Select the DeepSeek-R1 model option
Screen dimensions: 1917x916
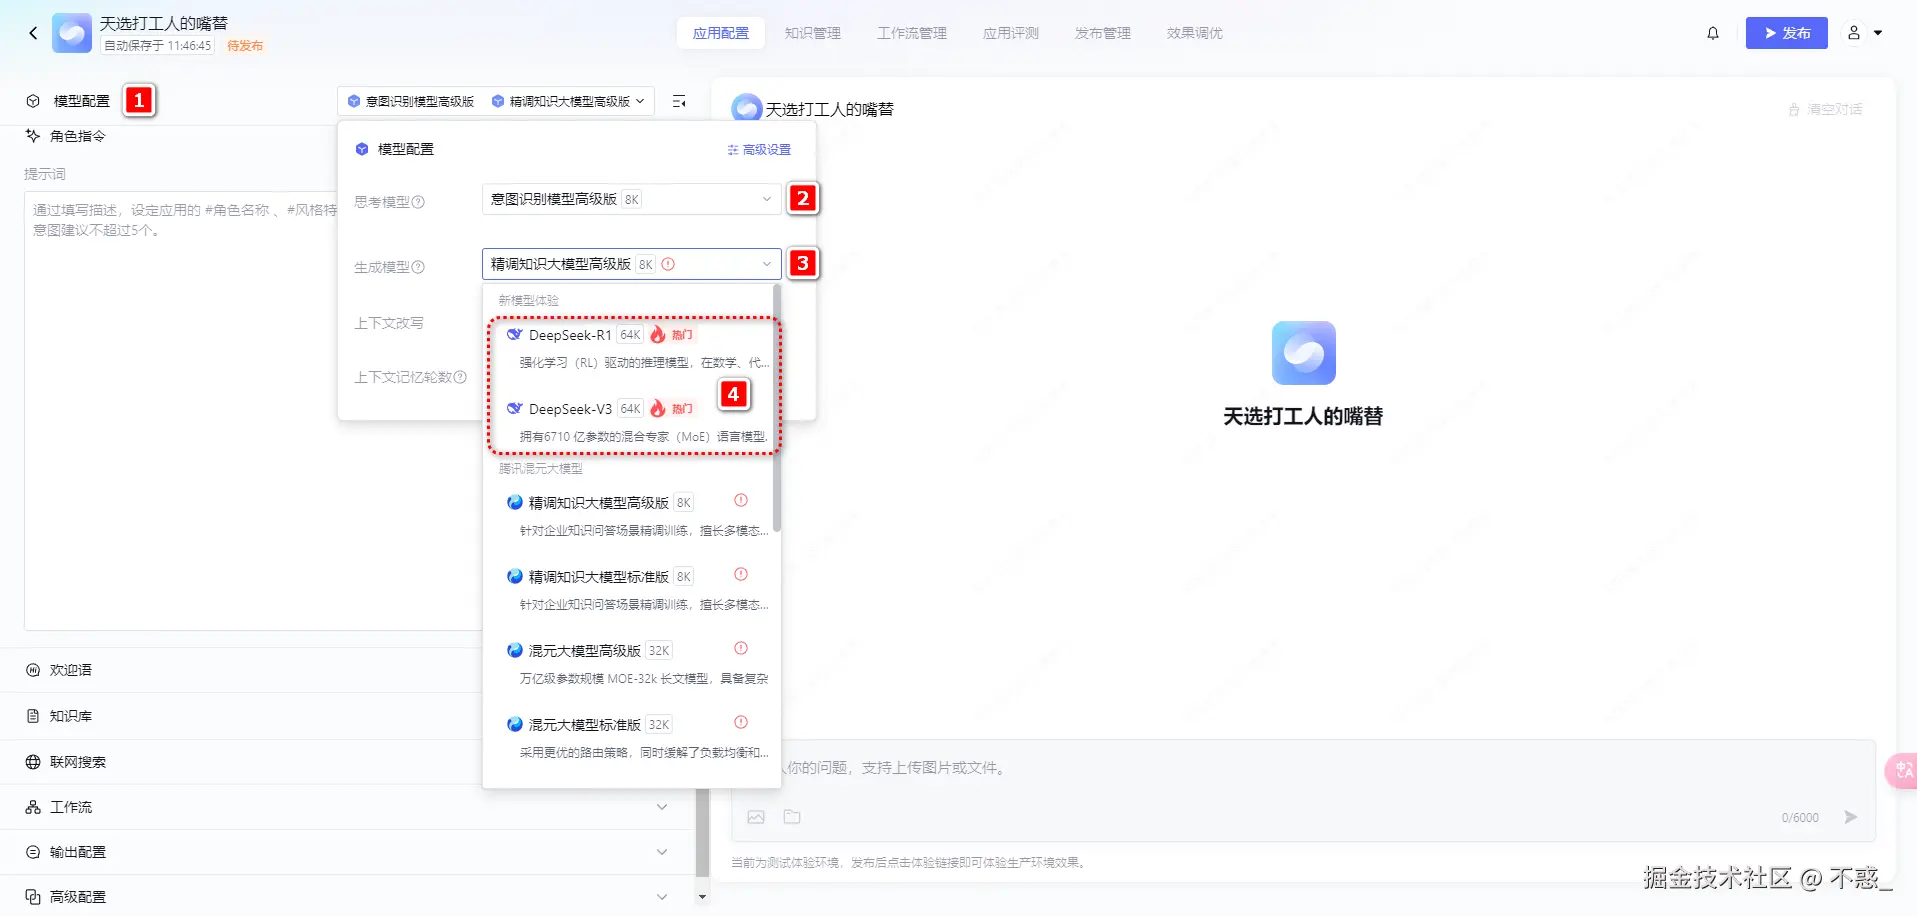pos(630,348)
